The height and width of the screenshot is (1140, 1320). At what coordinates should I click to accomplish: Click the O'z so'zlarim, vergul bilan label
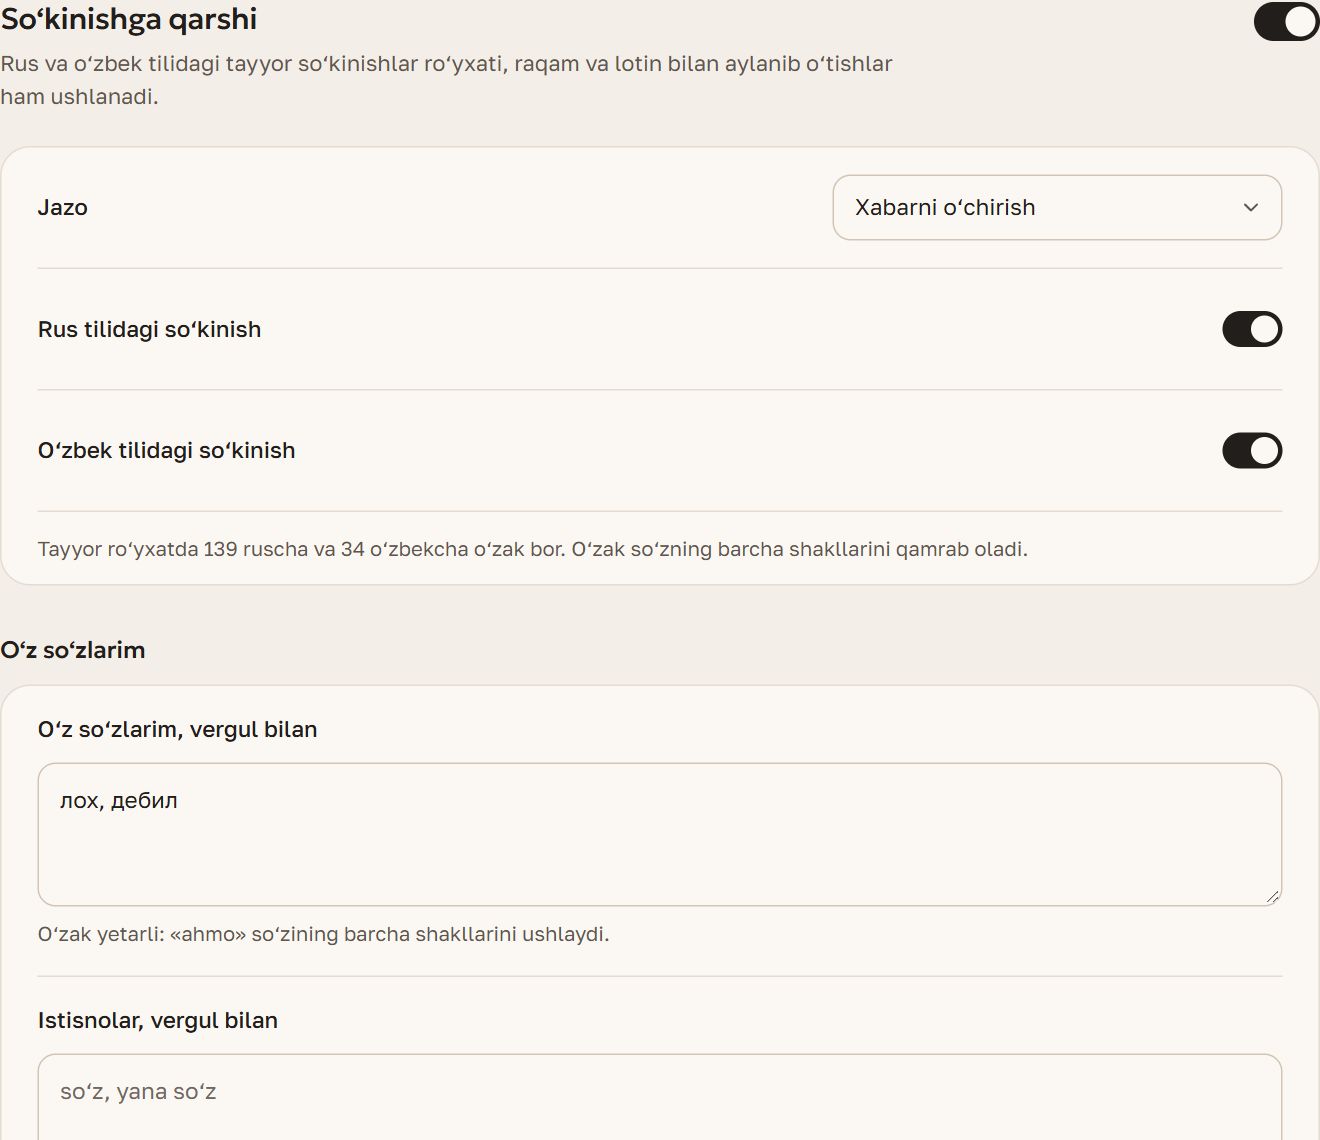click(x=178, y=730)
